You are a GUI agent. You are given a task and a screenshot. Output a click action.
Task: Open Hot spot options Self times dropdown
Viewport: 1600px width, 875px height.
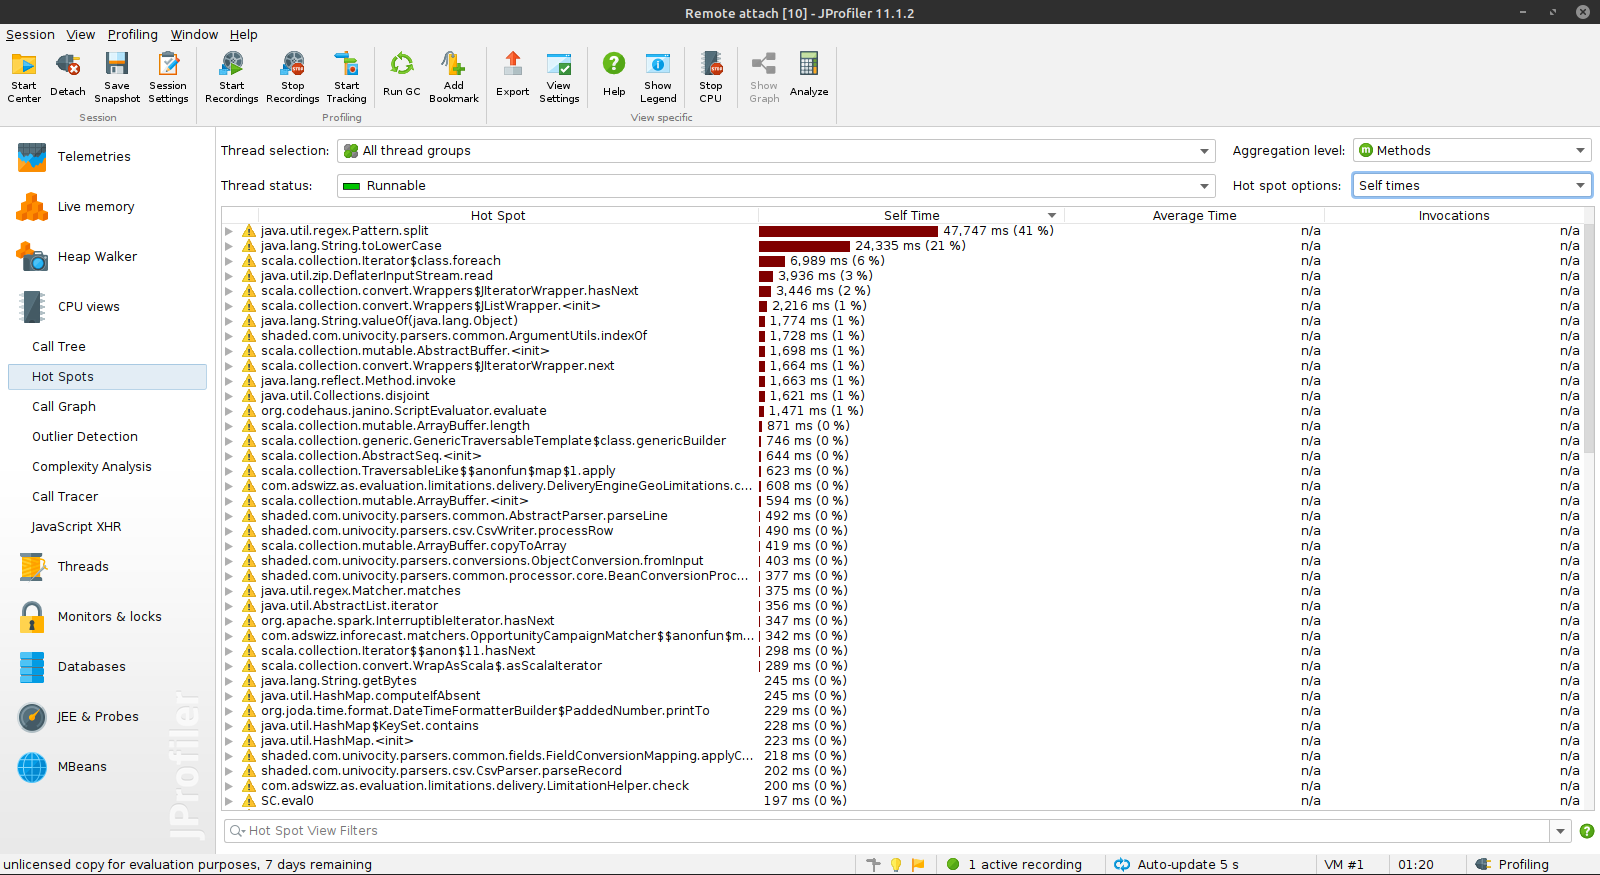tap(1472, 186)
